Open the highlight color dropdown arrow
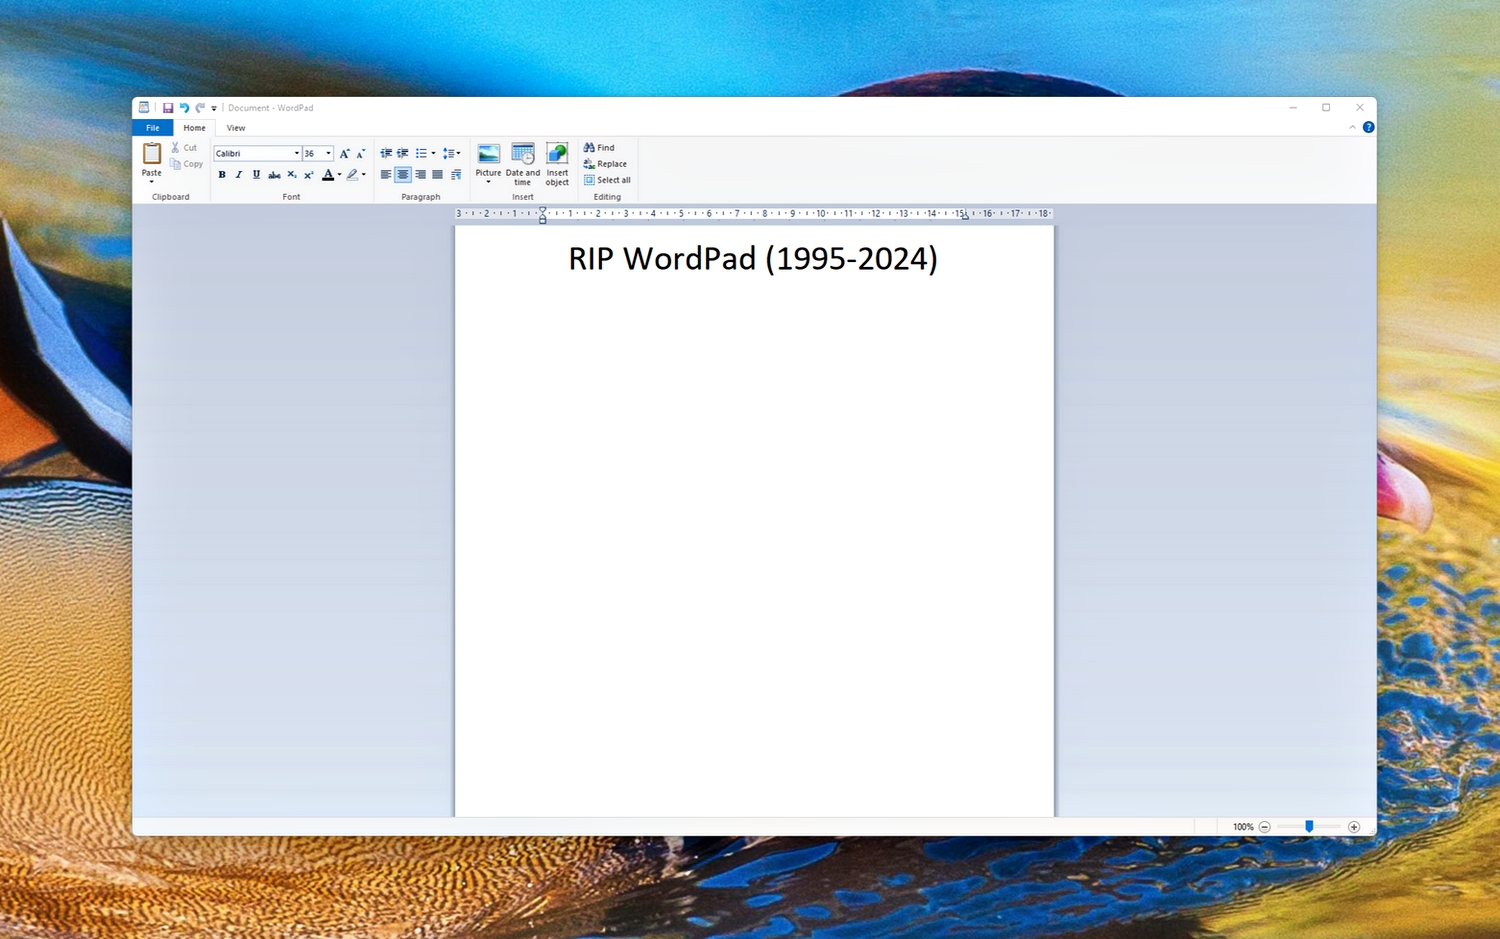 tap(364, 175)
